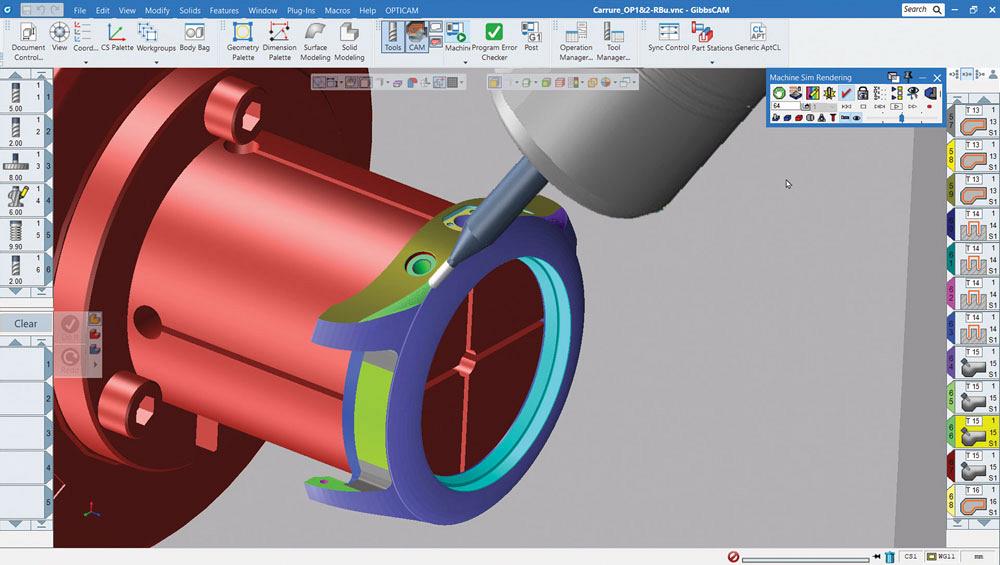Click the trash can icon in status bar

890,557
